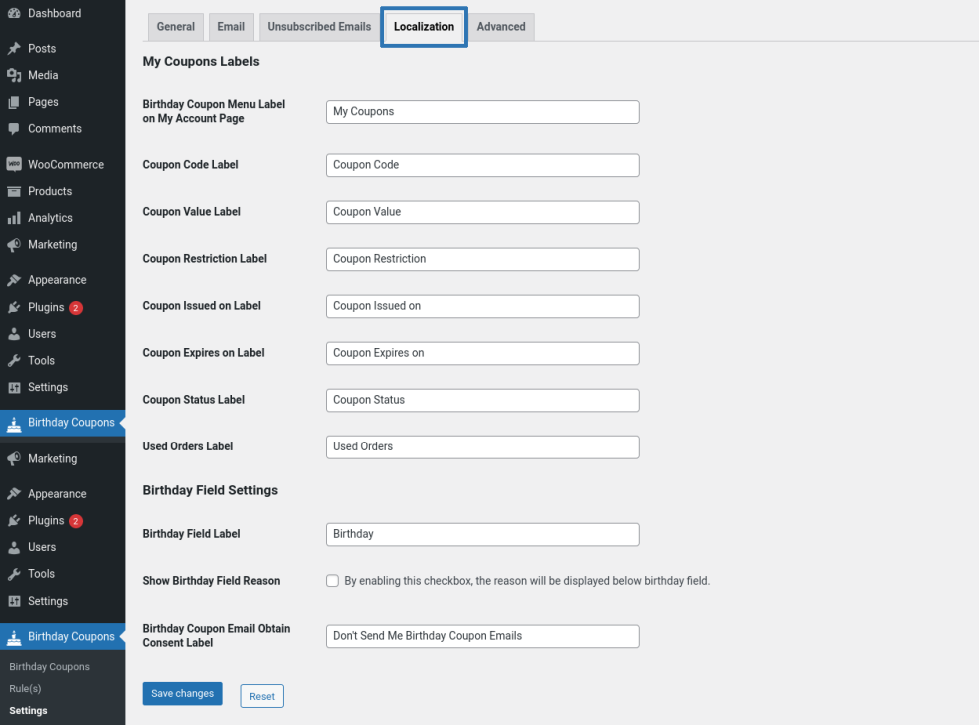Viewport: 979px width, 725px height.
Task: Click the Products box icon
Action: 14,191
